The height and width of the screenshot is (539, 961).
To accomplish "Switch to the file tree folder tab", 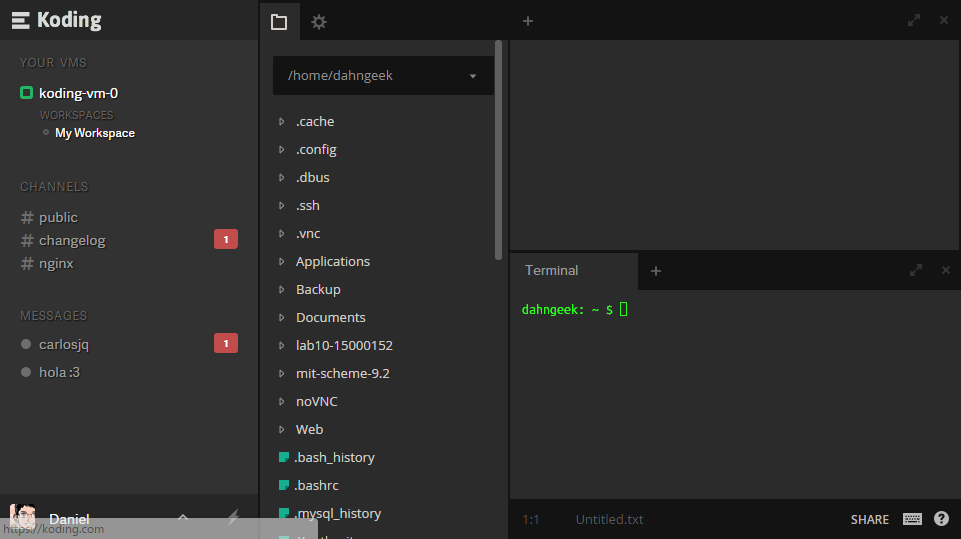I will pos(279,21).
